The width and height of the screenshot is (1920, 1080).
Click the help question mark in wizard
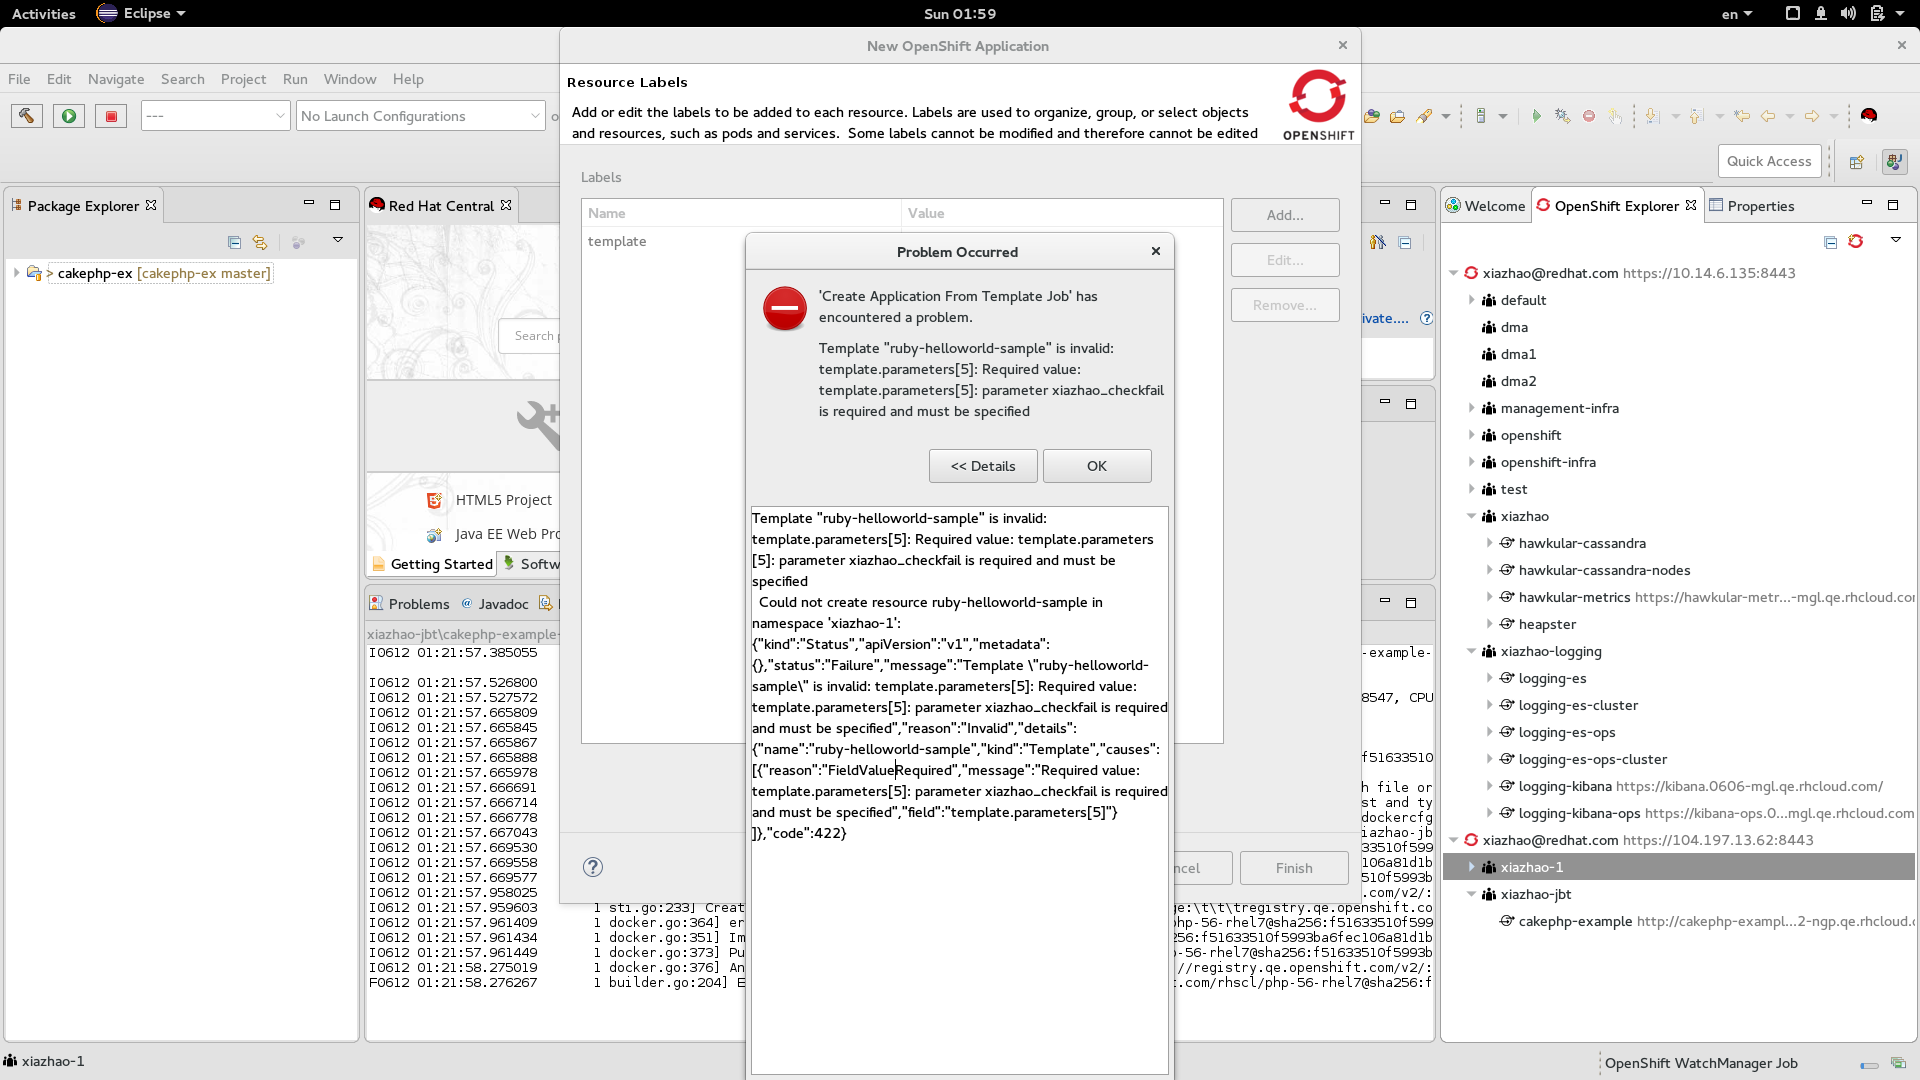click(593, 867)
